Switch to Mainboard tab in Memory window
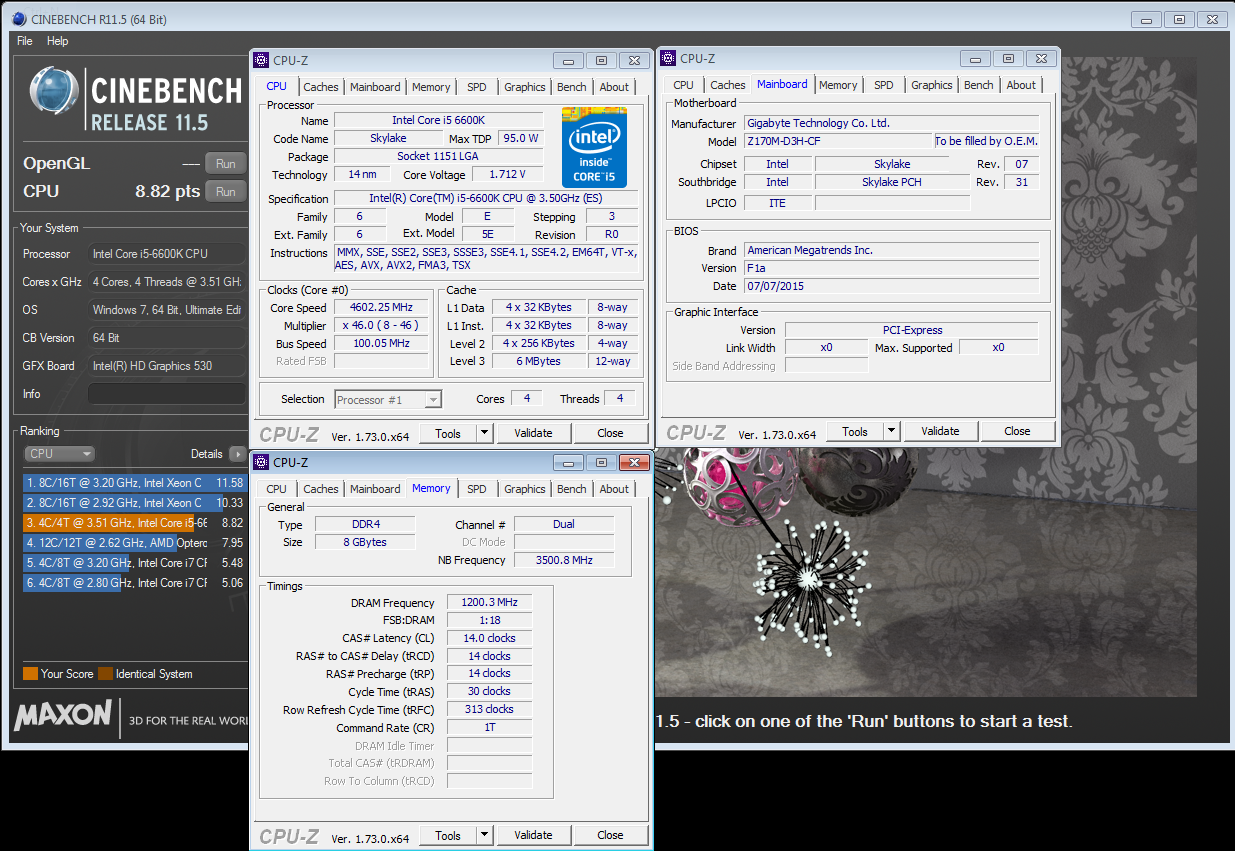The image size is (1235, 851). [x=375, y=489]
